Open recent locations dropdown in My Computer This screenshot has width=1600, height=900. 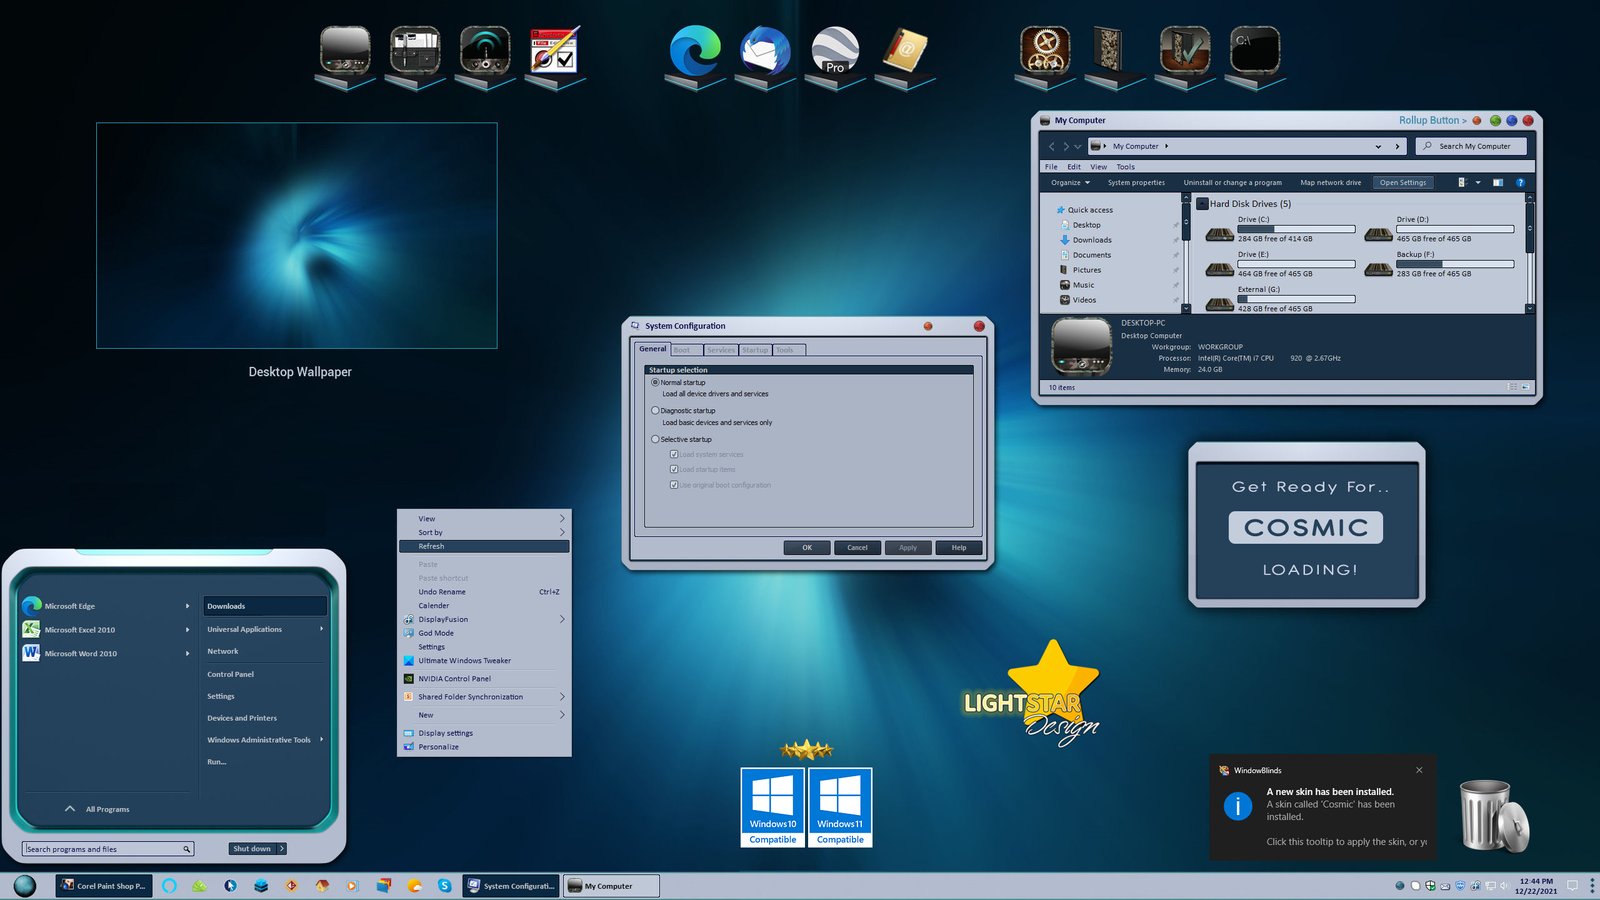pos(1078,146)
